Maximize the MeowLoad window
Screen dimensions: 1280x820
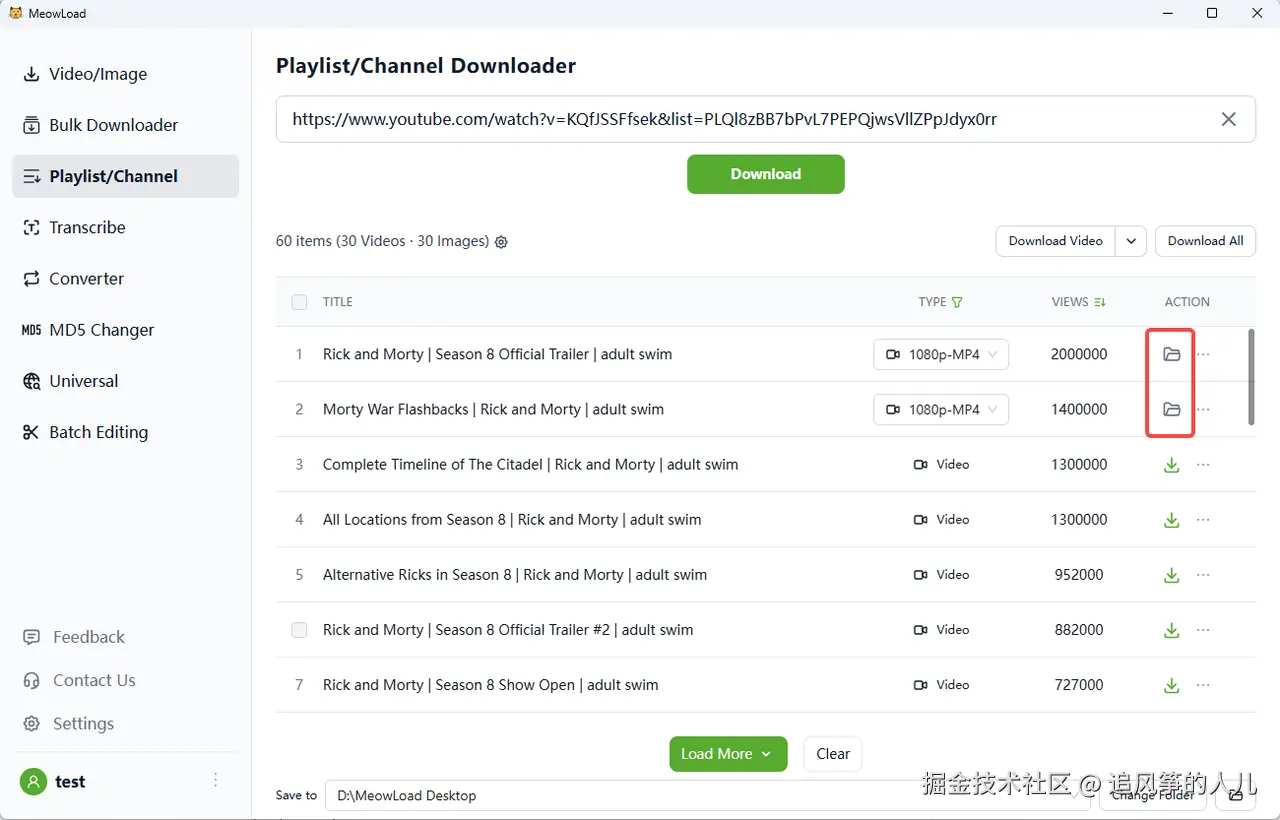coord(1212,13)
